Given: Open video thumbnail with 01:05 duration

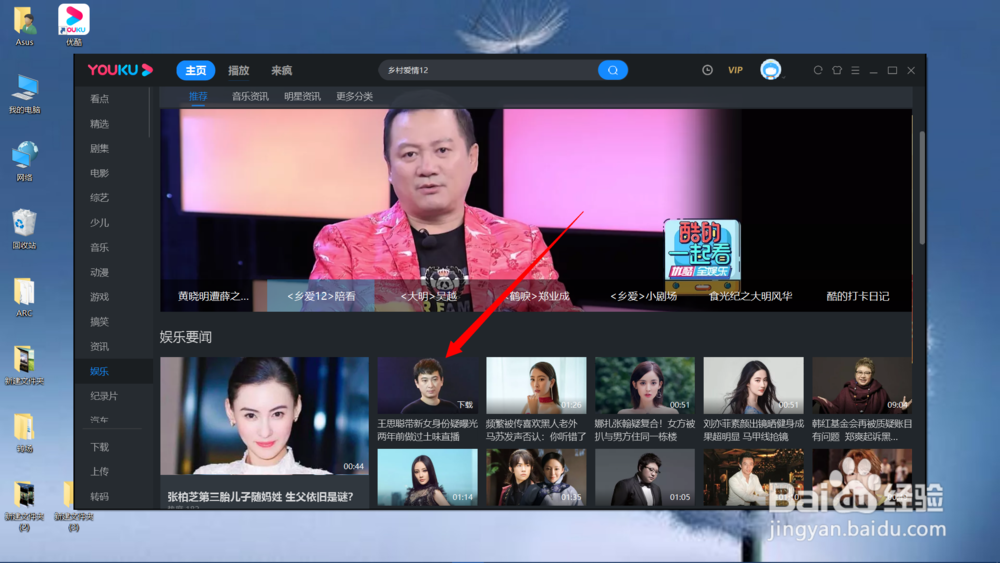Looking at the screenshot, I should 645,478.
